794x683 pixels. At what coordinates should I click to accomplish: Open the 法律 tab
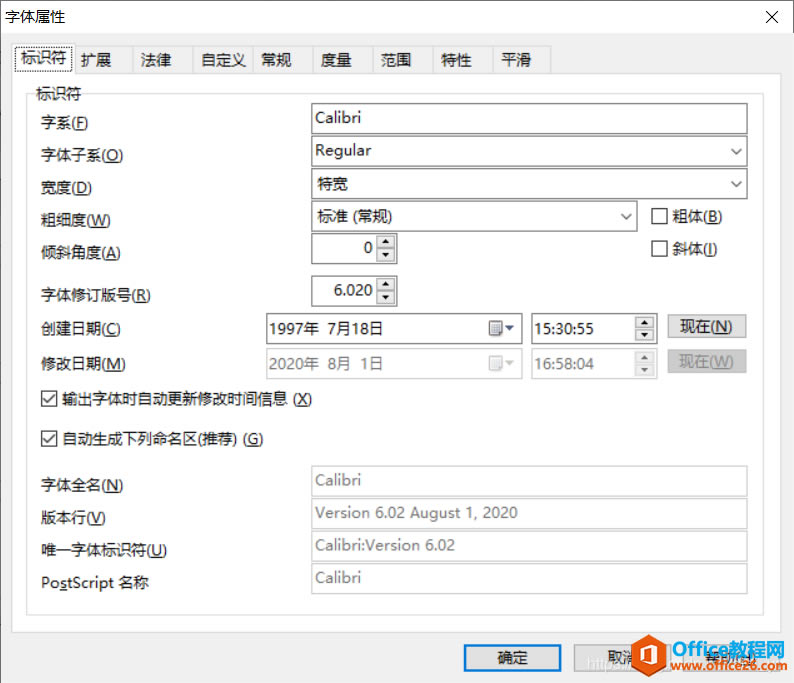(163, 60)
